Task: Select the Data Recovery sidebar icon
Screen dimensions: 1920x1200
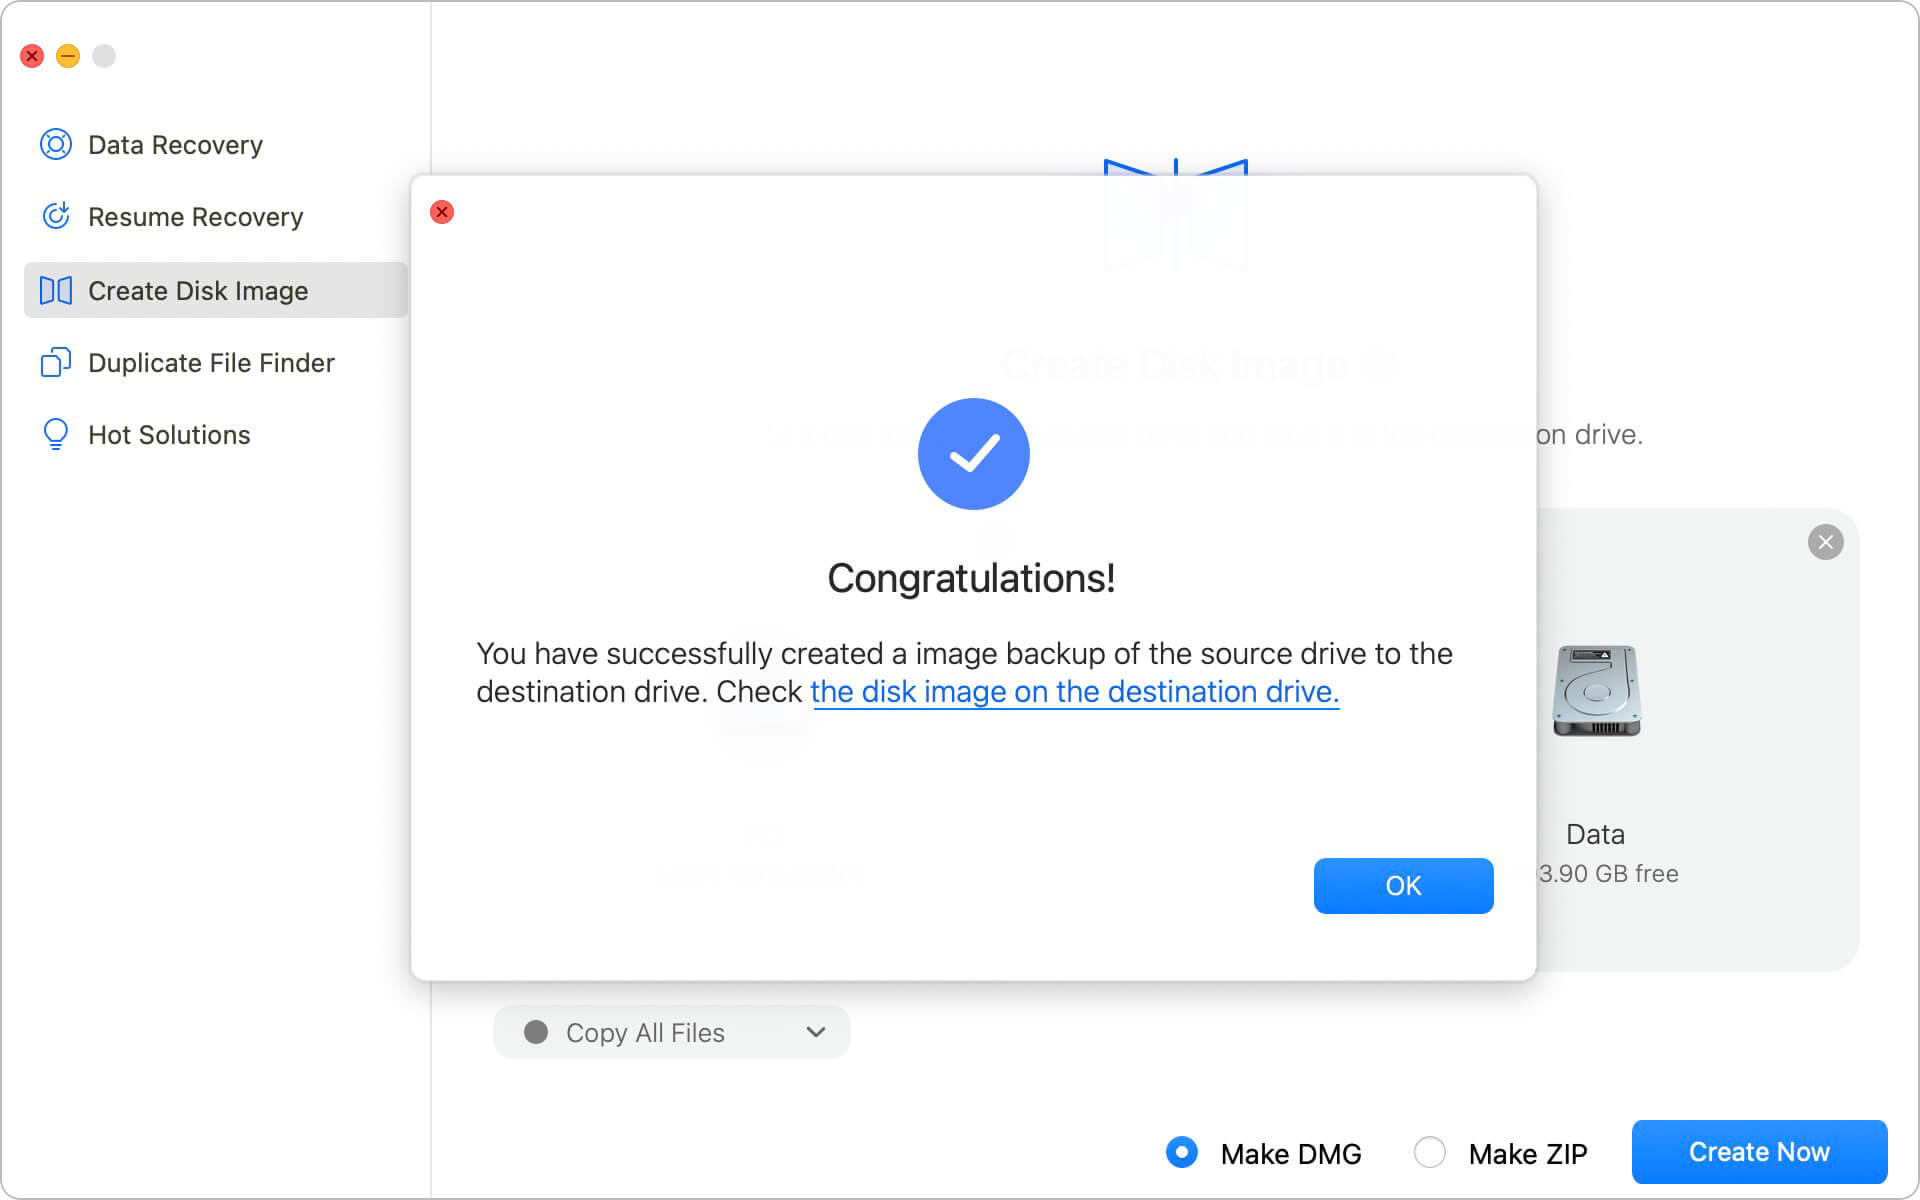Action: [55, 144]
